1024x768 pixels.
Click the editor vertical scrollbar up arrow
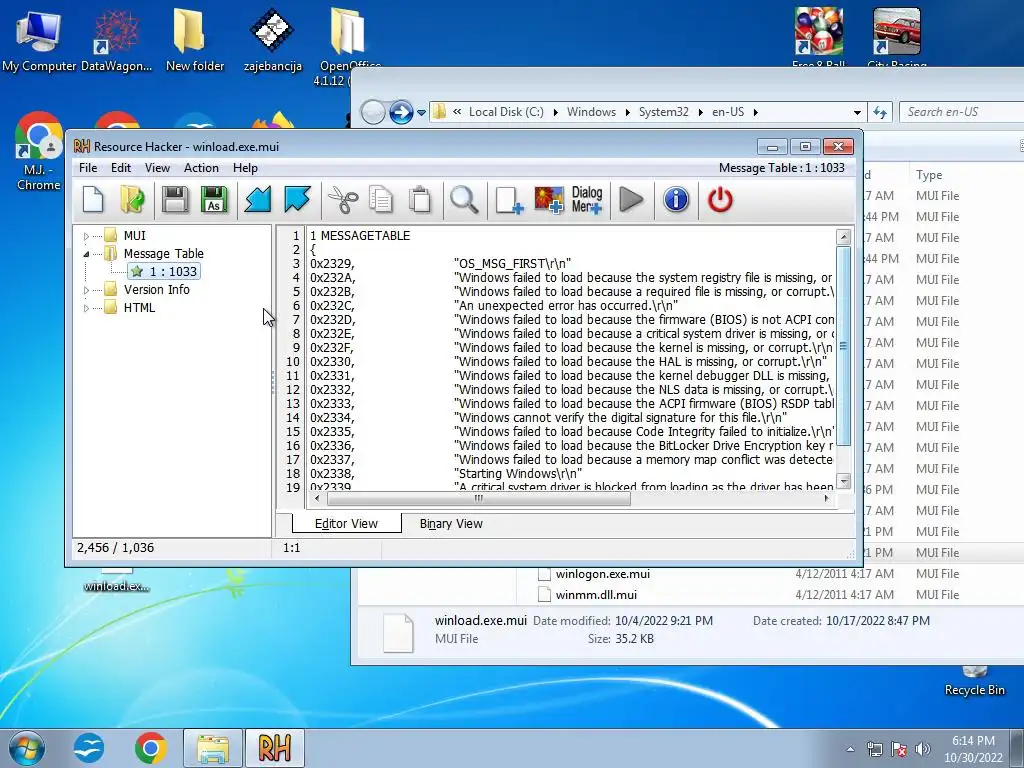pos(843,237)
